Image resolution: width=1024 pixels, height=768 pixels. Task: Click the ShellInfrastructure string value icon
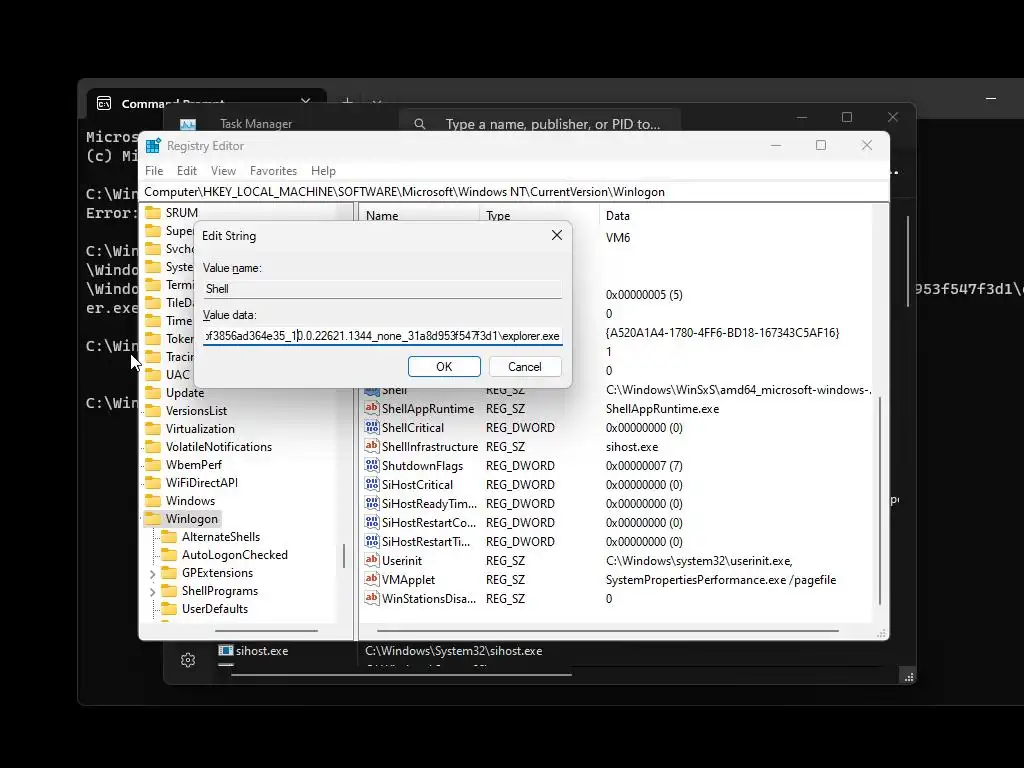coord(372,446)
